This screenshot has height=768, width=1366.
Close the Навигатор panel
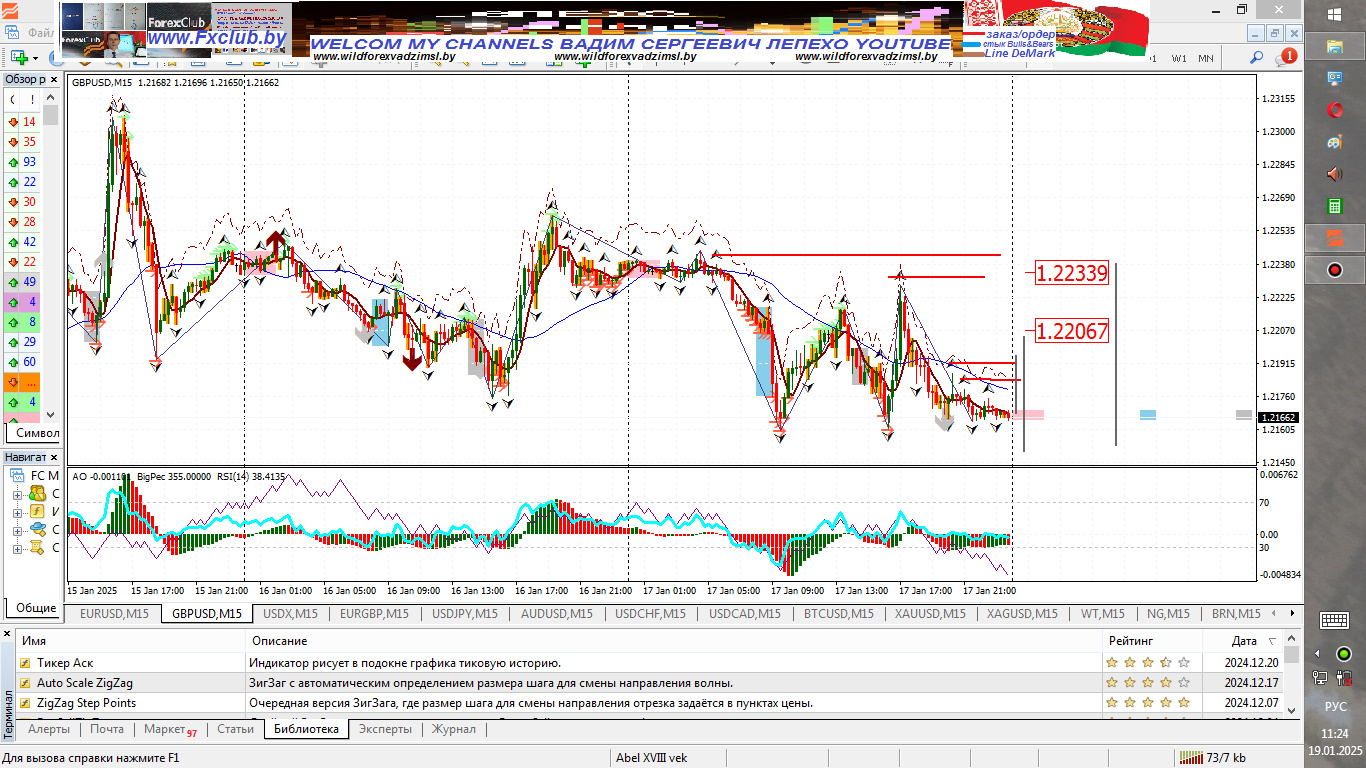pyautogui.click(x=53, y=457)
